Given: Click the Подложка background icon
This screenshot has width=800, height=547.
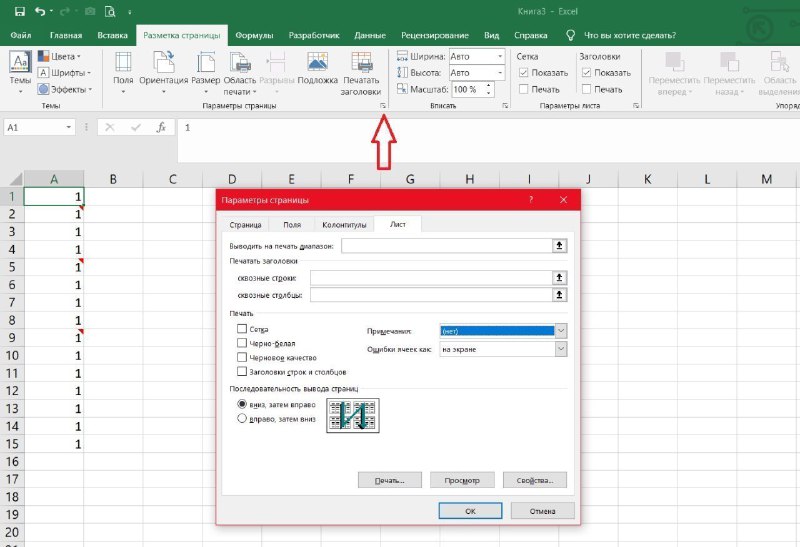Looking at the screenshot, I should pos(317,62).
